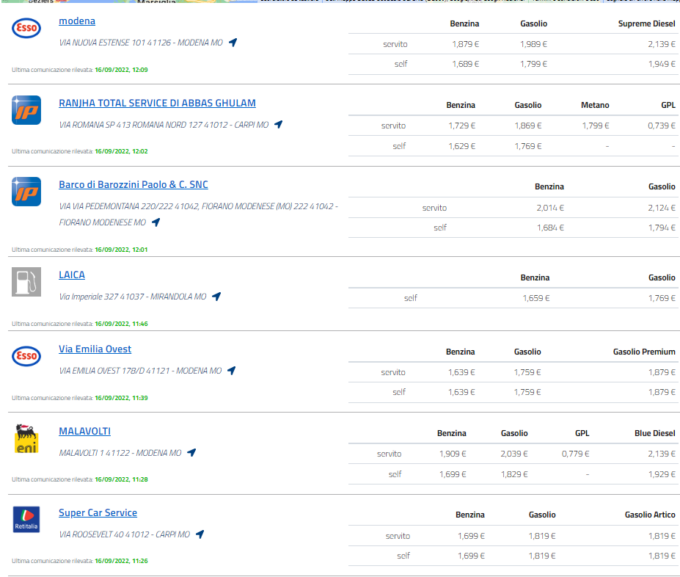Click Barco servito Benzina price 2,014 €

550,208
